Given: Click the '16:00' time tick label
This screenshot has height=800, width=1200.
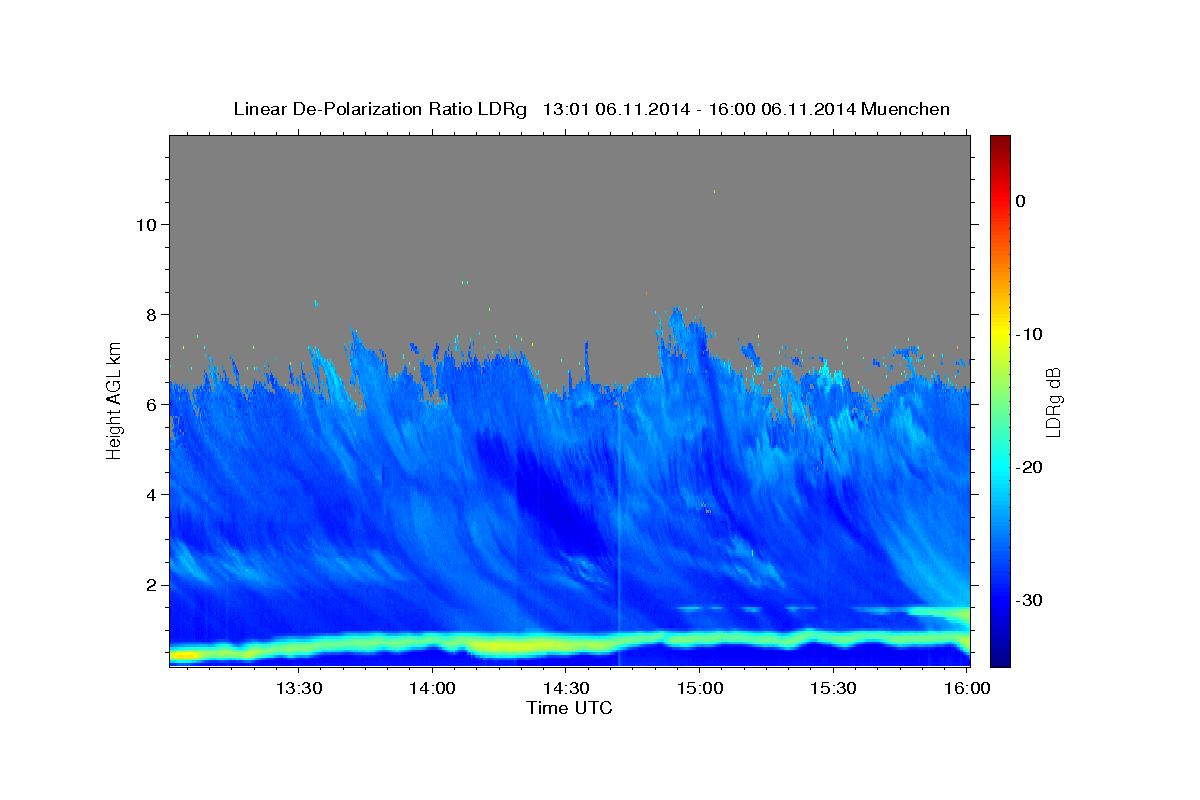Looking at the screenshot, I should (x=965, y=688).
